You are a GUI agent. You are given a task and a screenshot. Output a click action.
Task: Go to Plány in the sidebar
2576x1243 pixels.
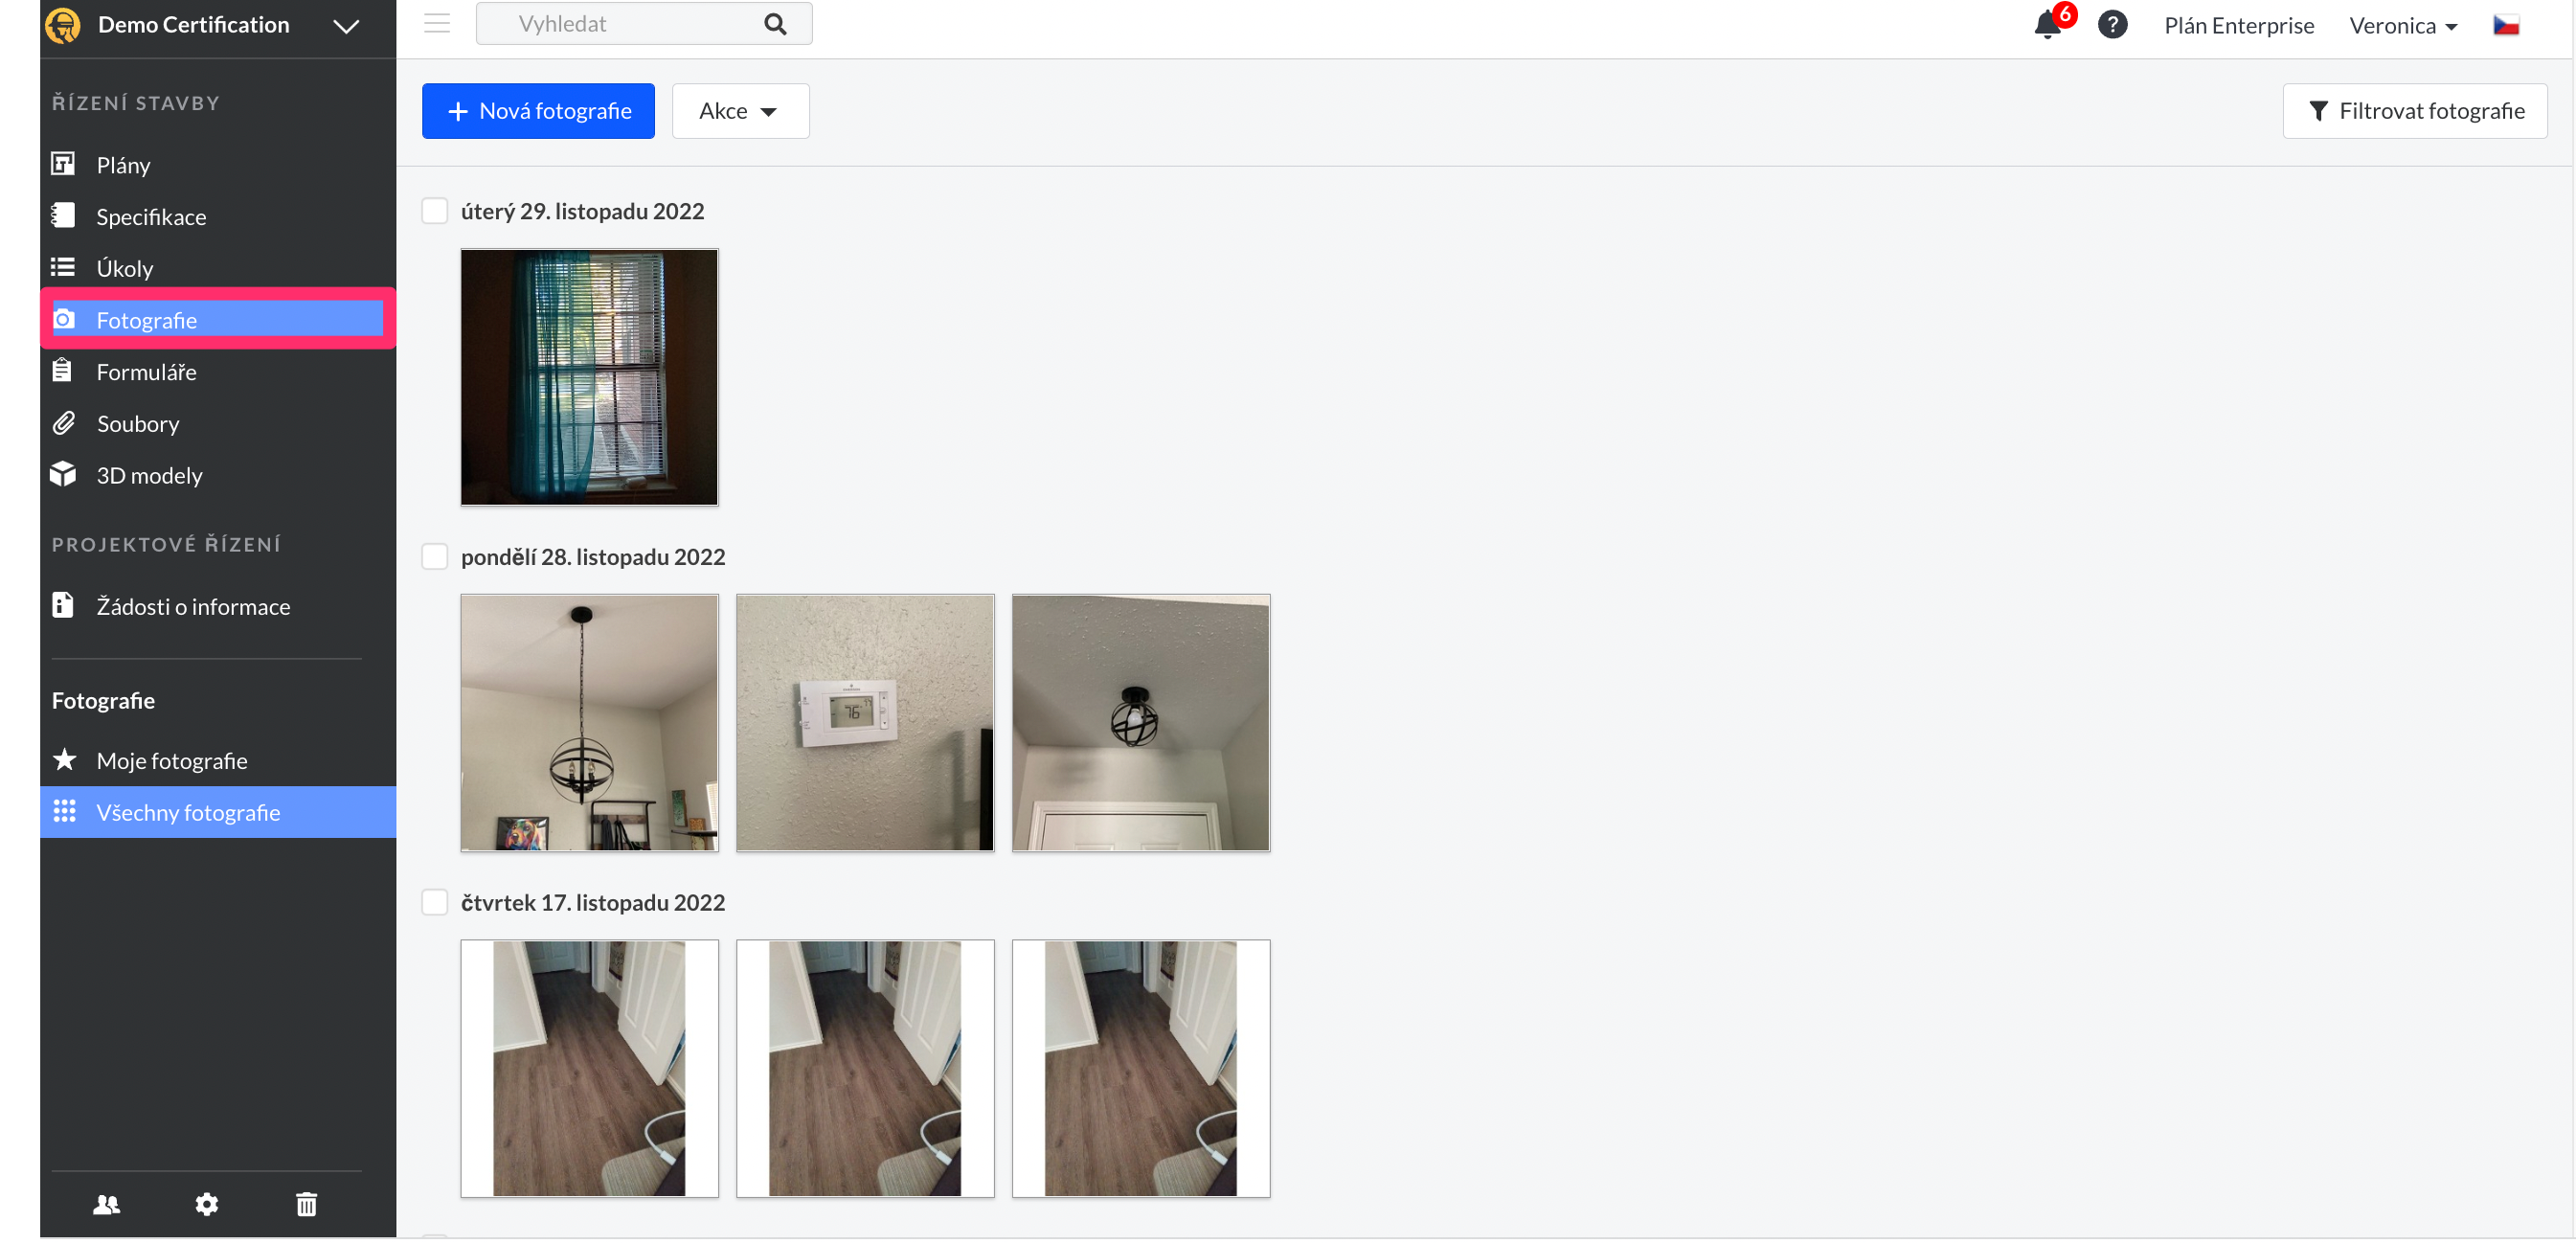click(124, 165)
